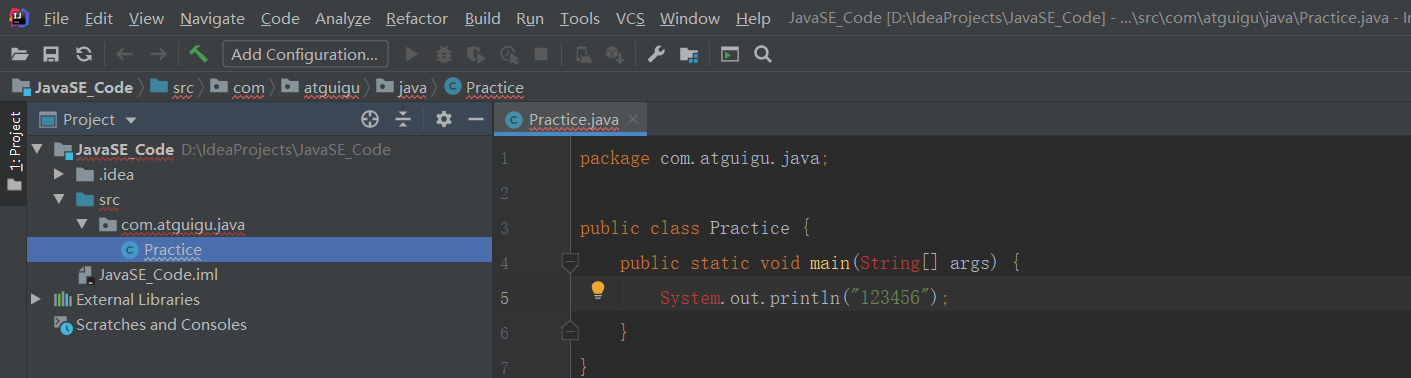Viewport: 1411px width, 378px height.
Task: Collapse the main method fold marker
Action: click(569, 263)
